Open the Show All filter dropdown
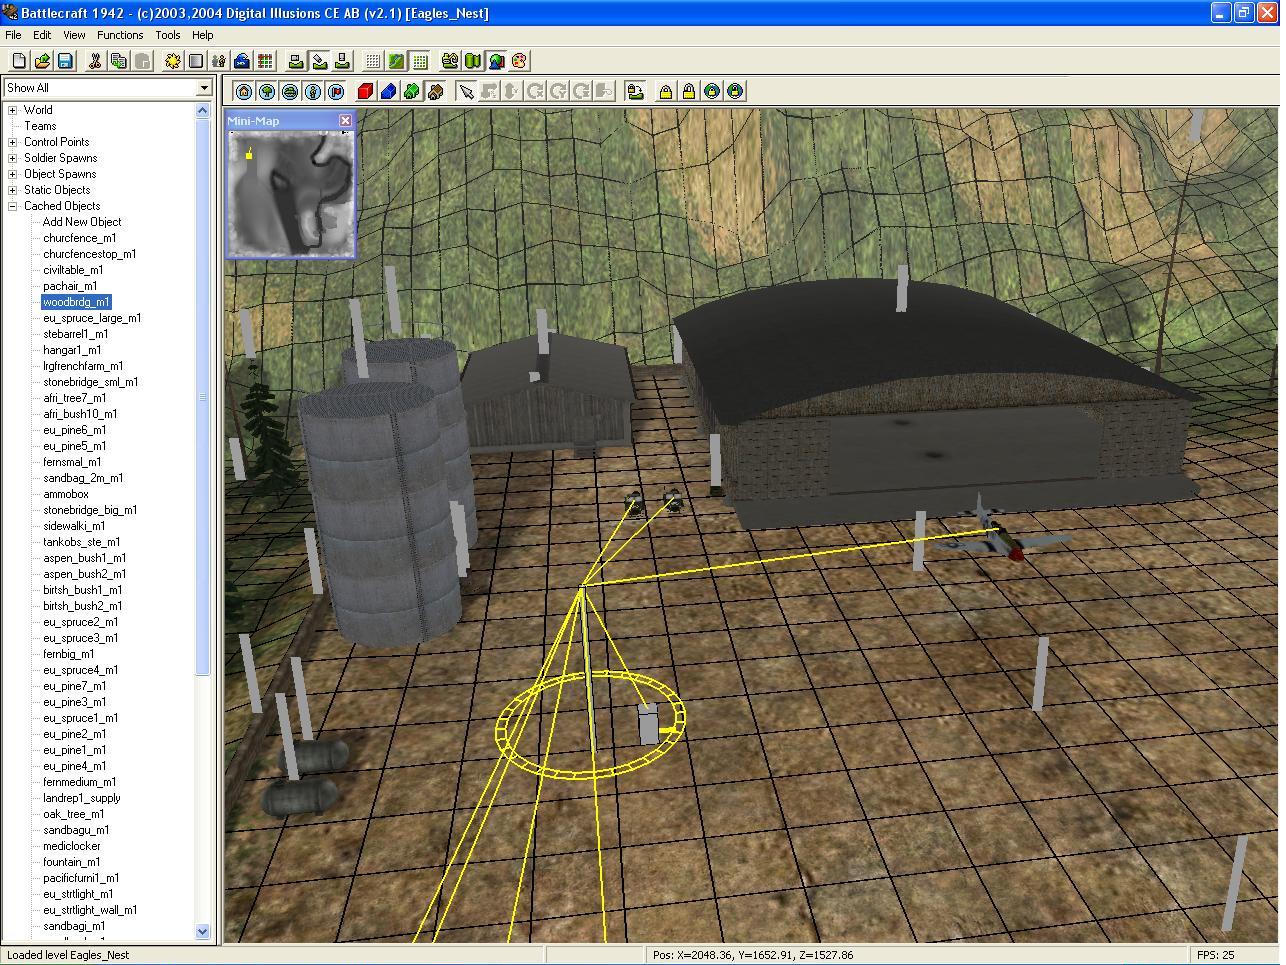 pos(204,88)
